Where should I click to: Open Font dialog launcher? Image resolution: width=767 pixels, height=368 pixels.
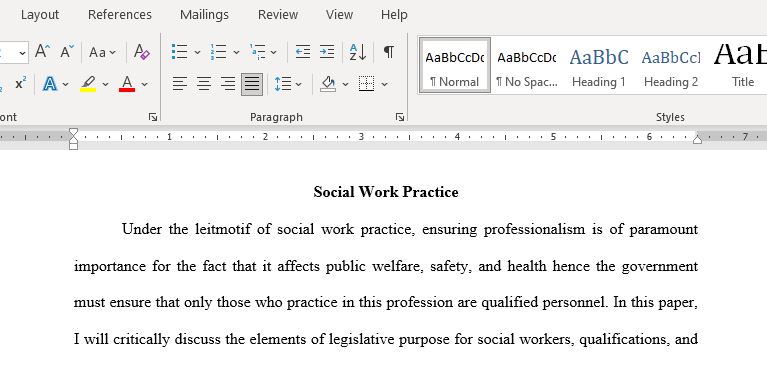153,117
